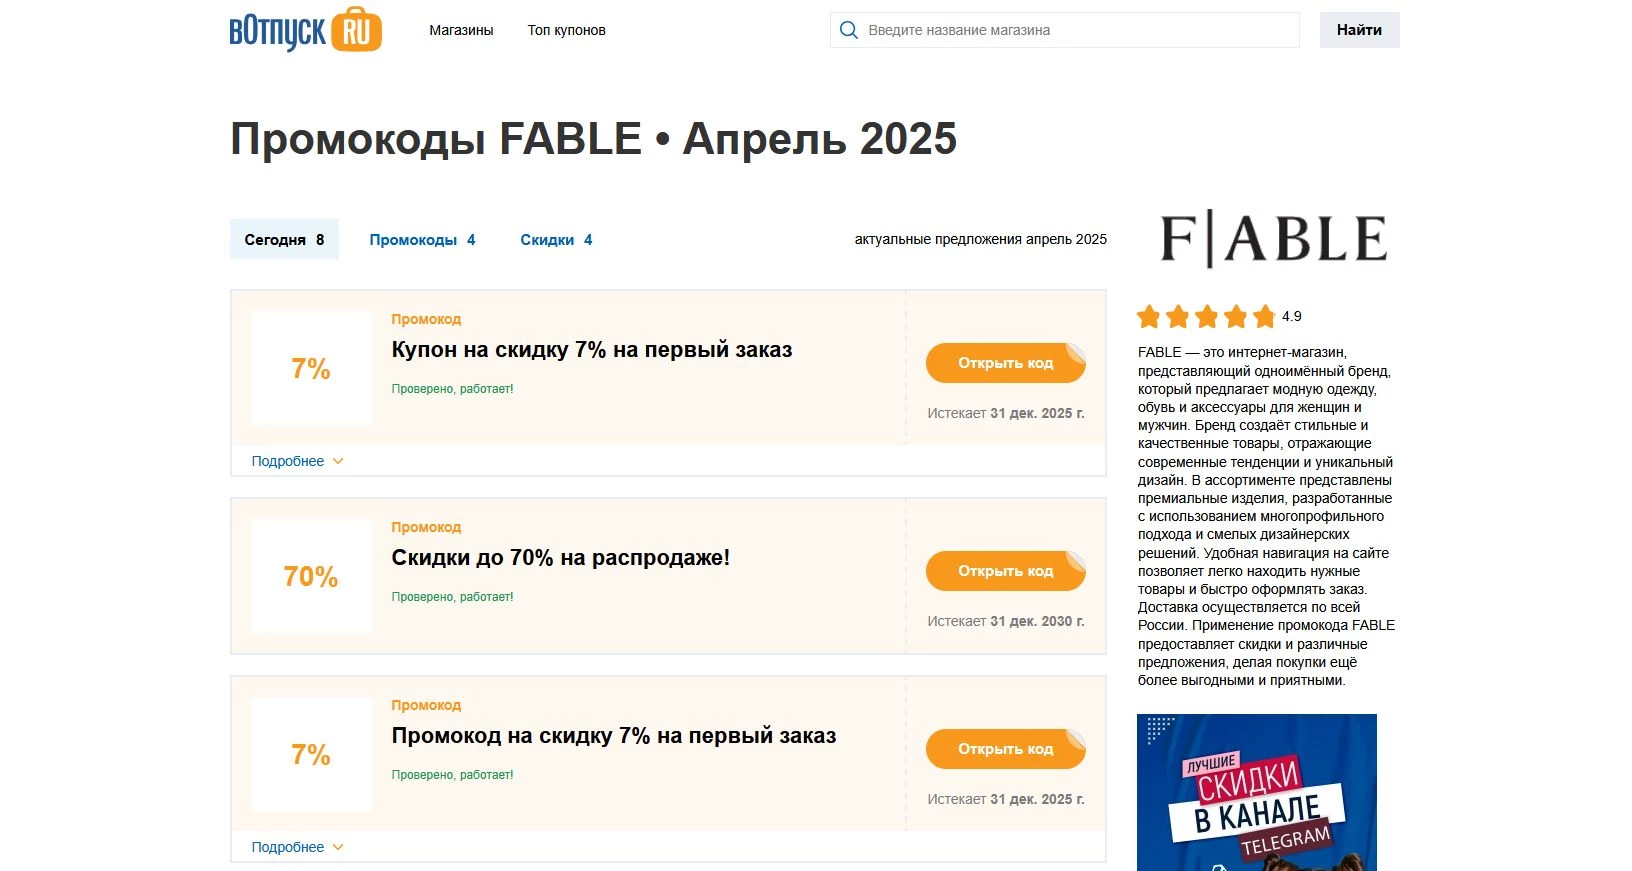Viewport: 1632px width, 871px height.
Task: Click the search magnifier icon
Action: 849,30
